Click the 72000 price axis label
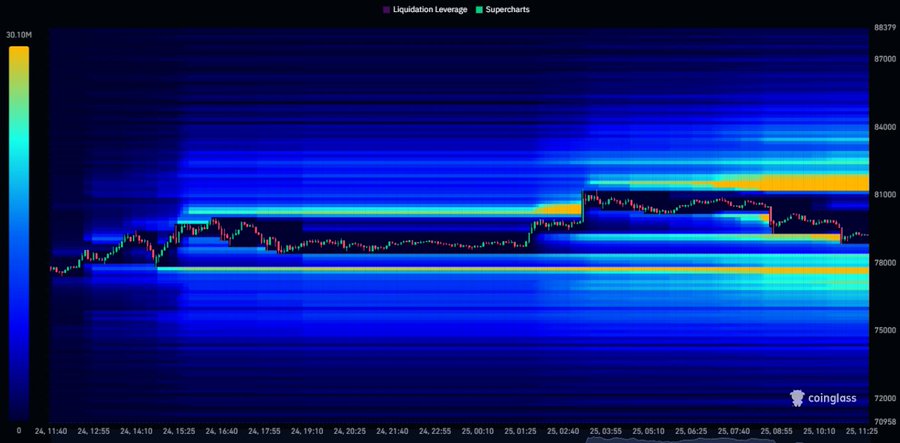The width and height of the screenshot is (900, 443). tap(884, 398)
